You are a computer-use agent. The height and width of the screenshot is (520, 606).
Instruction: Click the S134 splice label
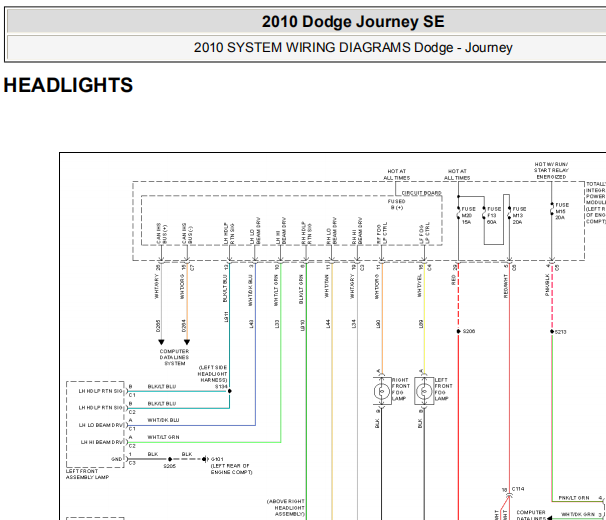point(221,387)
